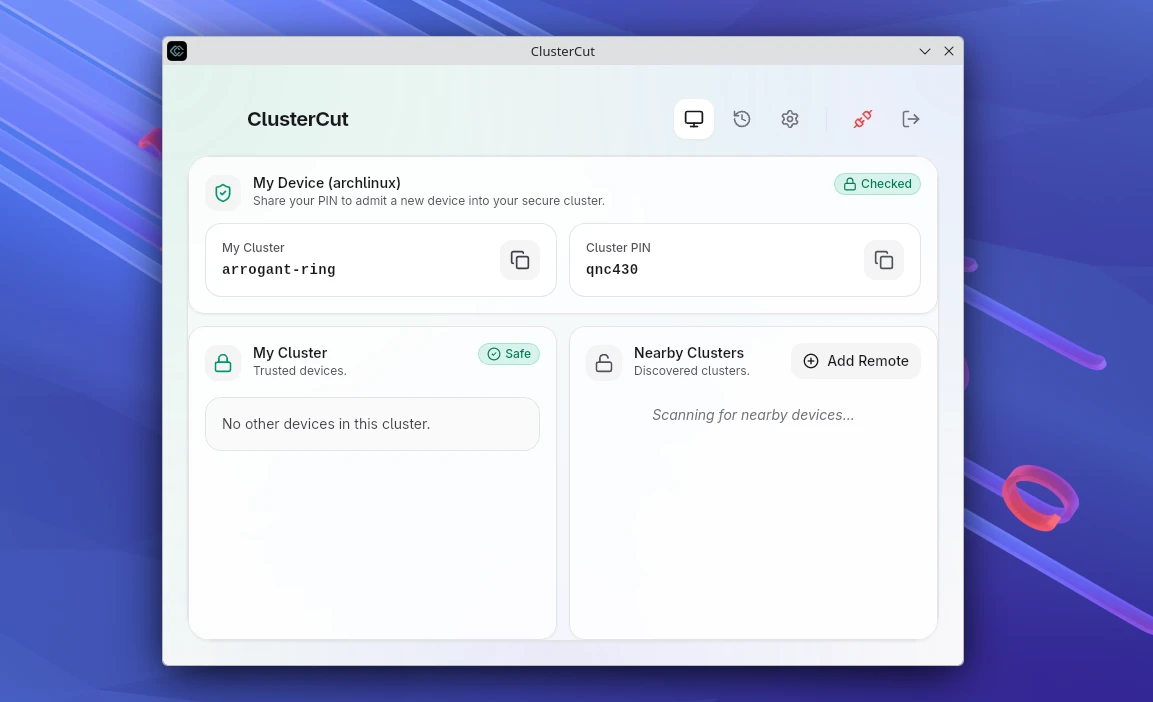1153x702 pixels.
Task: Select the "My Device (archlinux)" label
Action: point(326,183)
